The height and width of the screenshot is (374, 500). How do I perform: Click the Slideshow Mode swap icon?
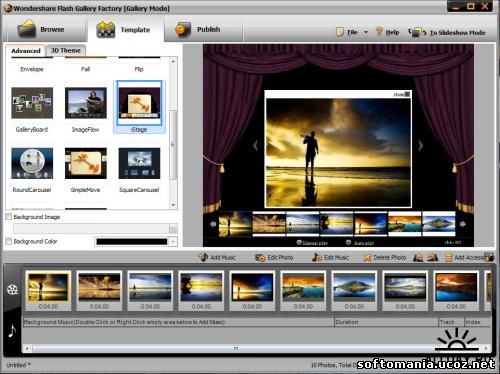pos(417,32)
